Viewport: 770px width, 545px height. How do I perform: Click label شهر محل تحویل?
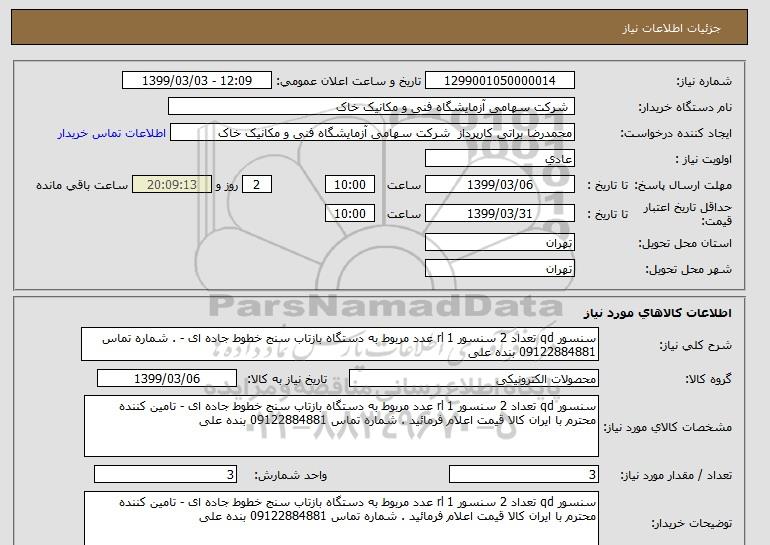click(x=688, y=269)
